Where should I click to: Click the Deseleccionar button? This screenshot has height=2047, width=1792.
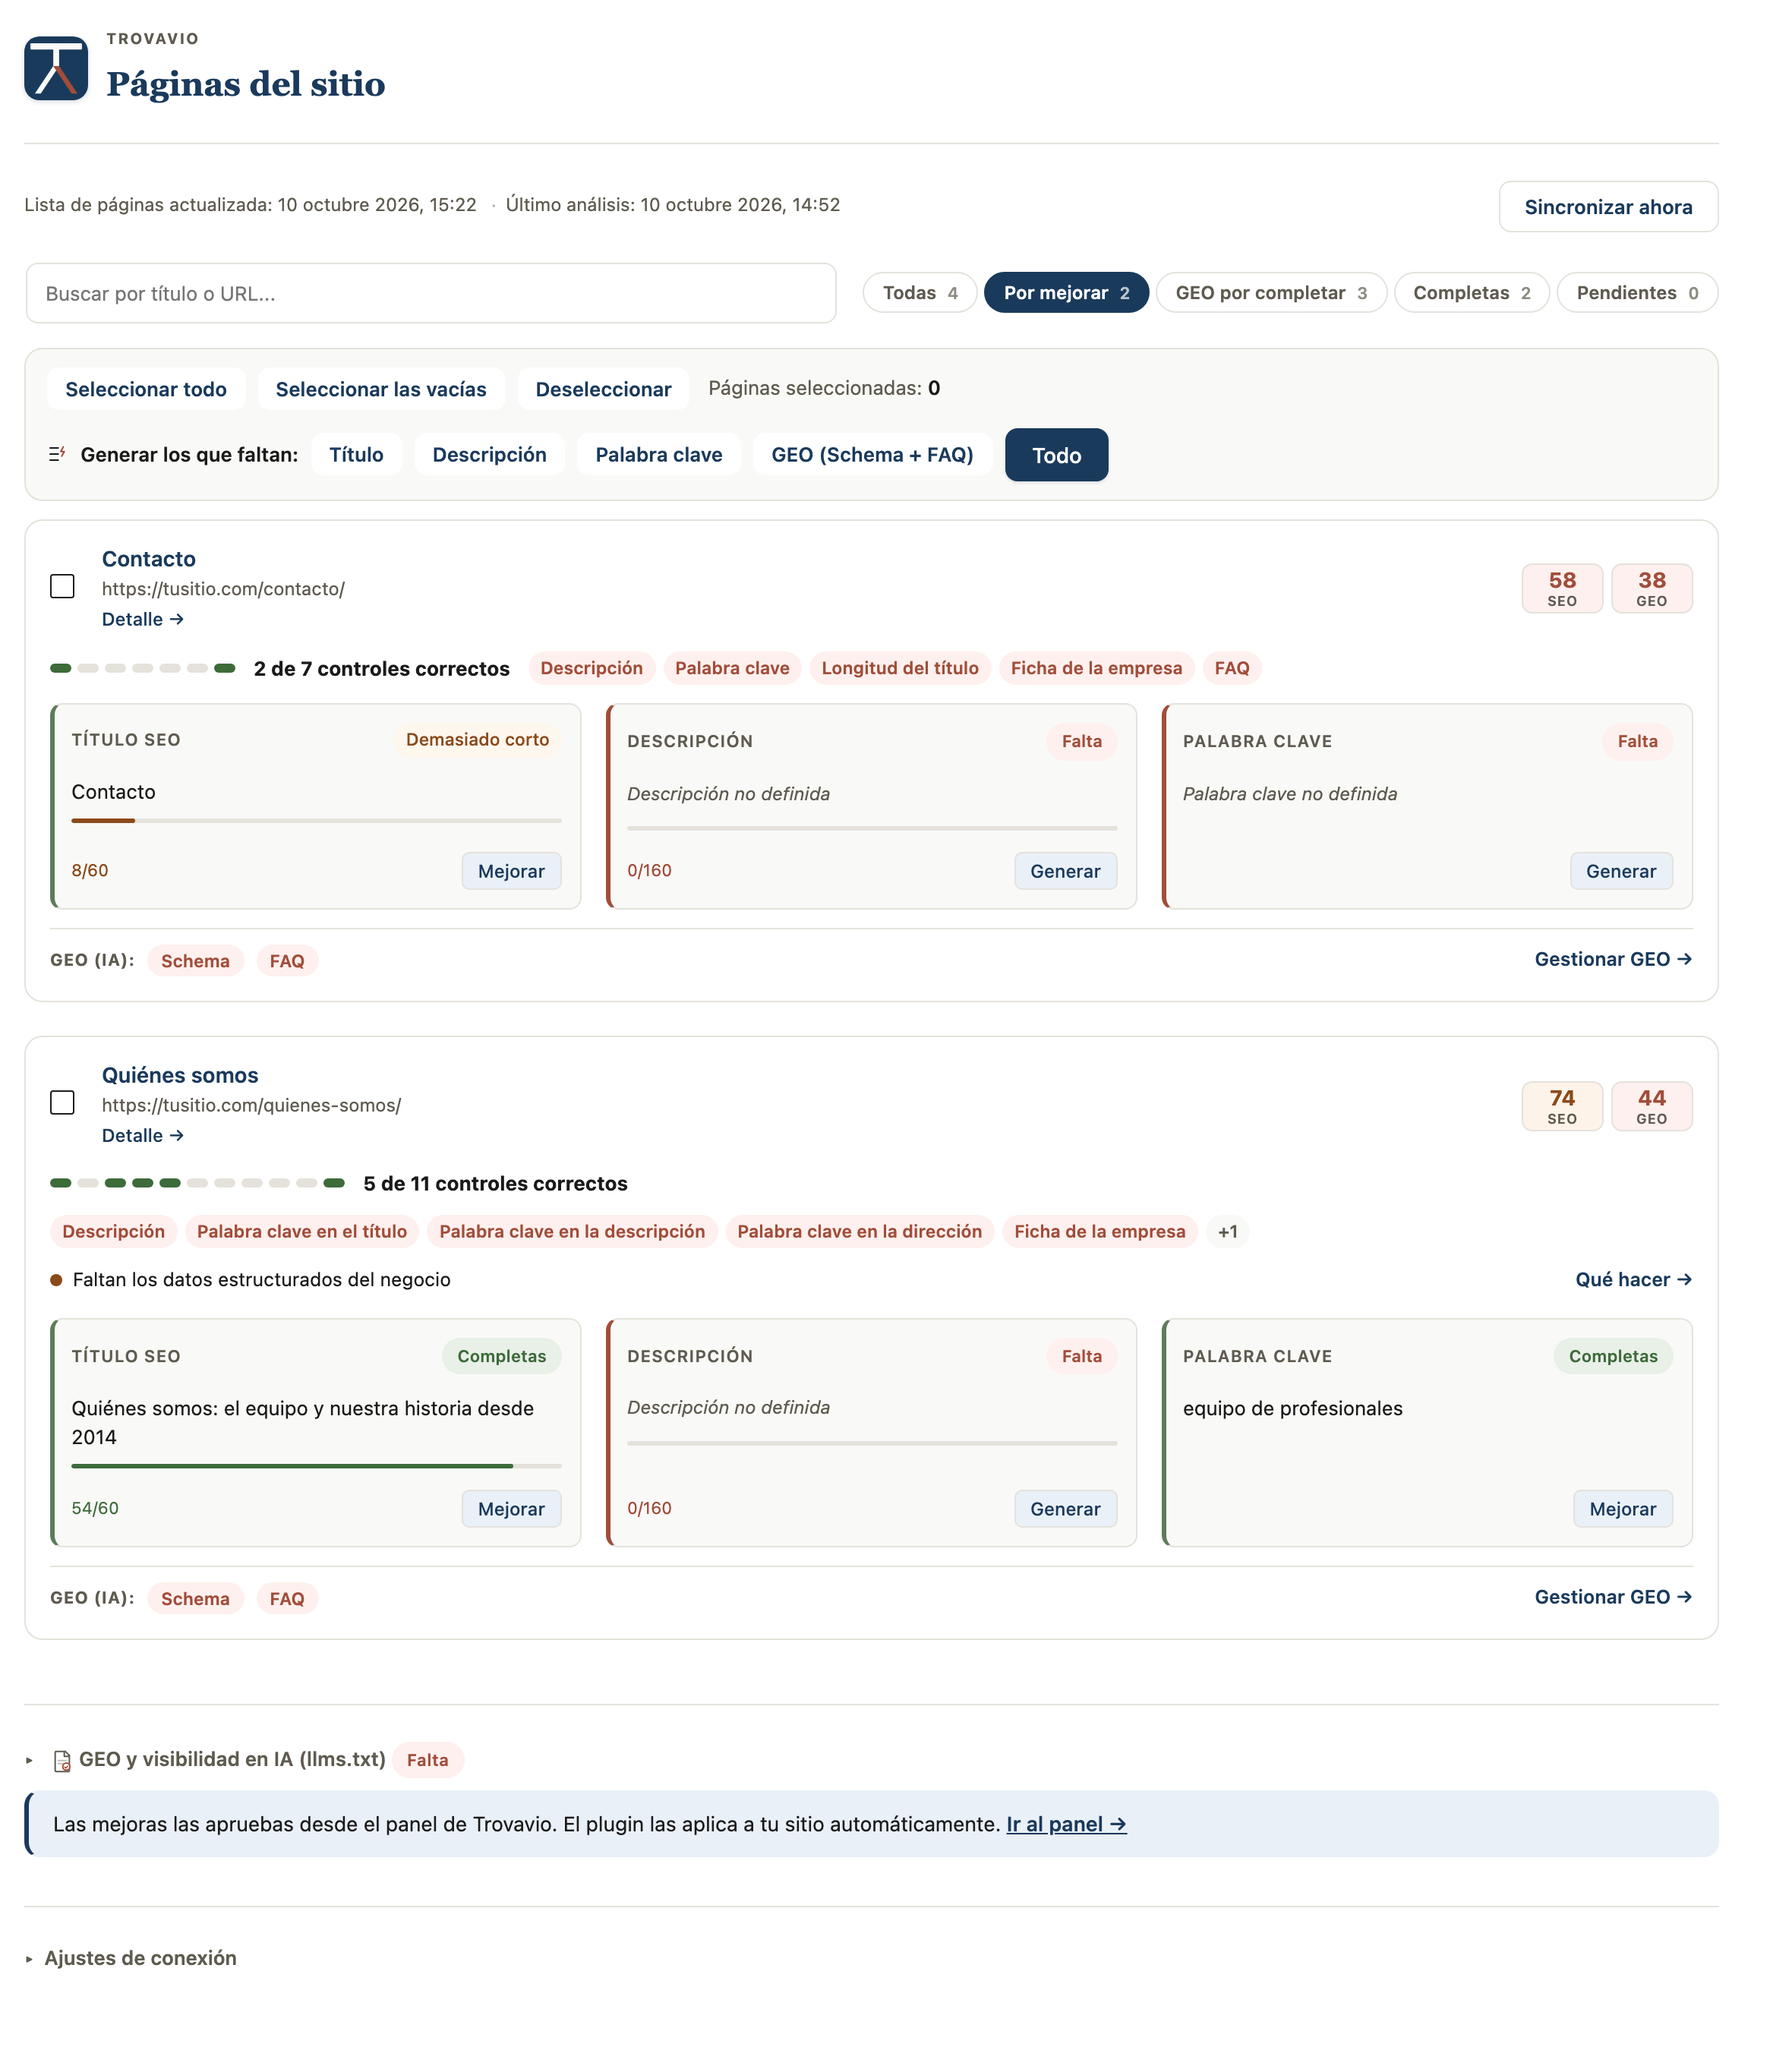tap(603, 389)
